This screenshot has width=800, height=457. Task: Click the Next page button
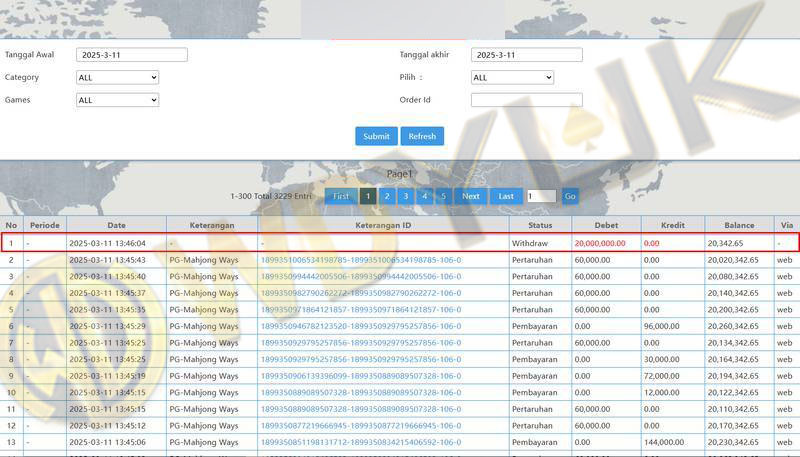pyautogui.click(x=471, y=196)
